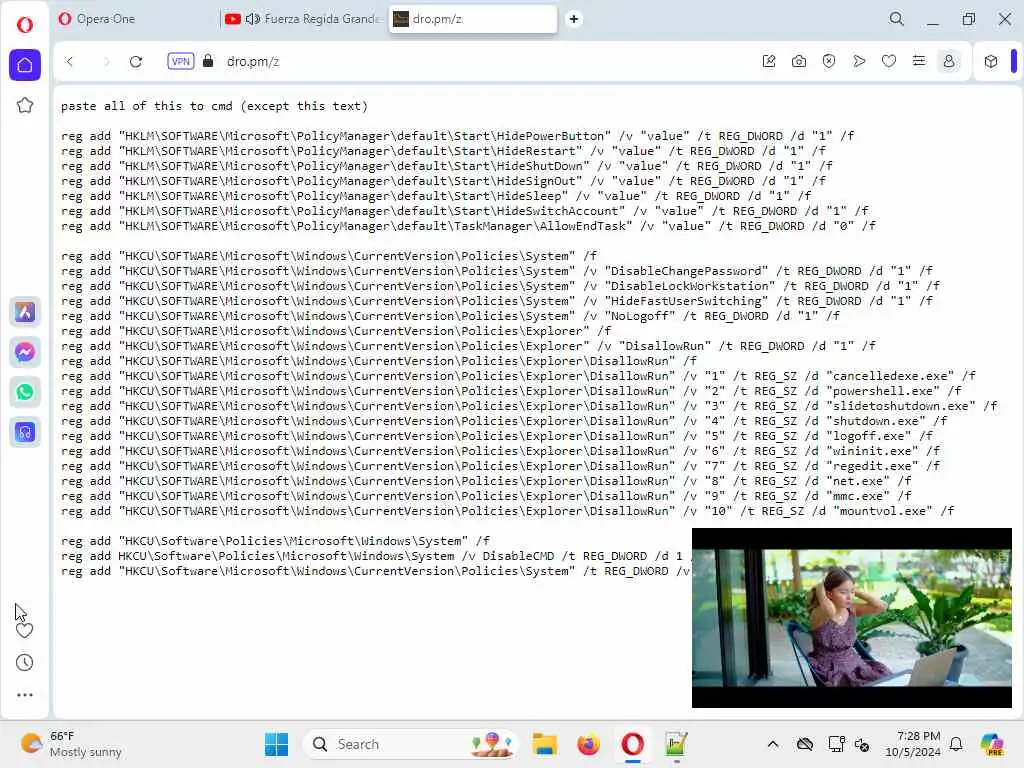Select the dro.pm/z tab
Screen dimensions: 1024x768
point(473,19)
